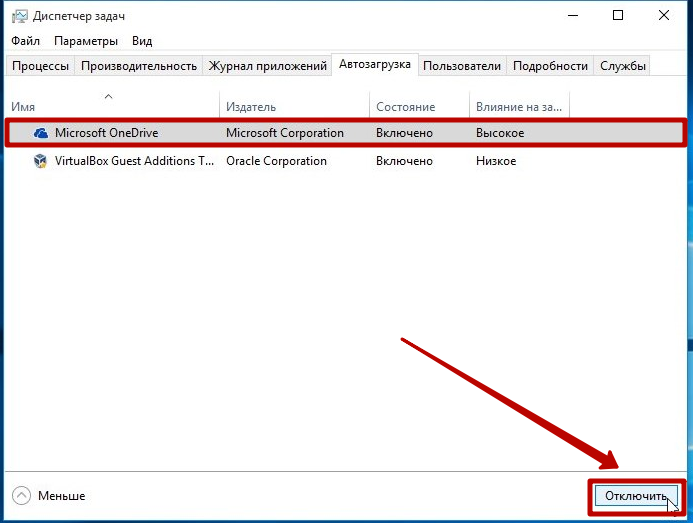Open the Параметры menu
This screenshot has width=693, height=523.
(86, 41)
